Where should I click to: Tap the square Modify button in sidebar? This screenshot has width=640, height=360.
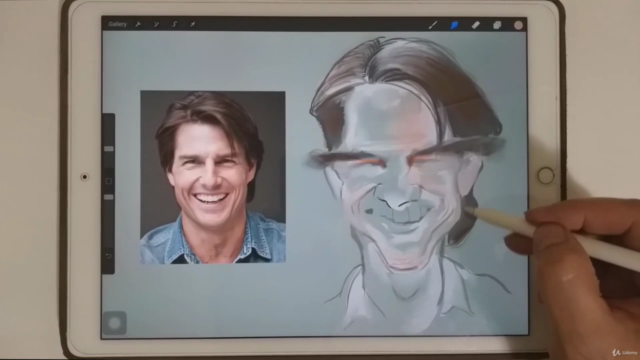(109, 181)
